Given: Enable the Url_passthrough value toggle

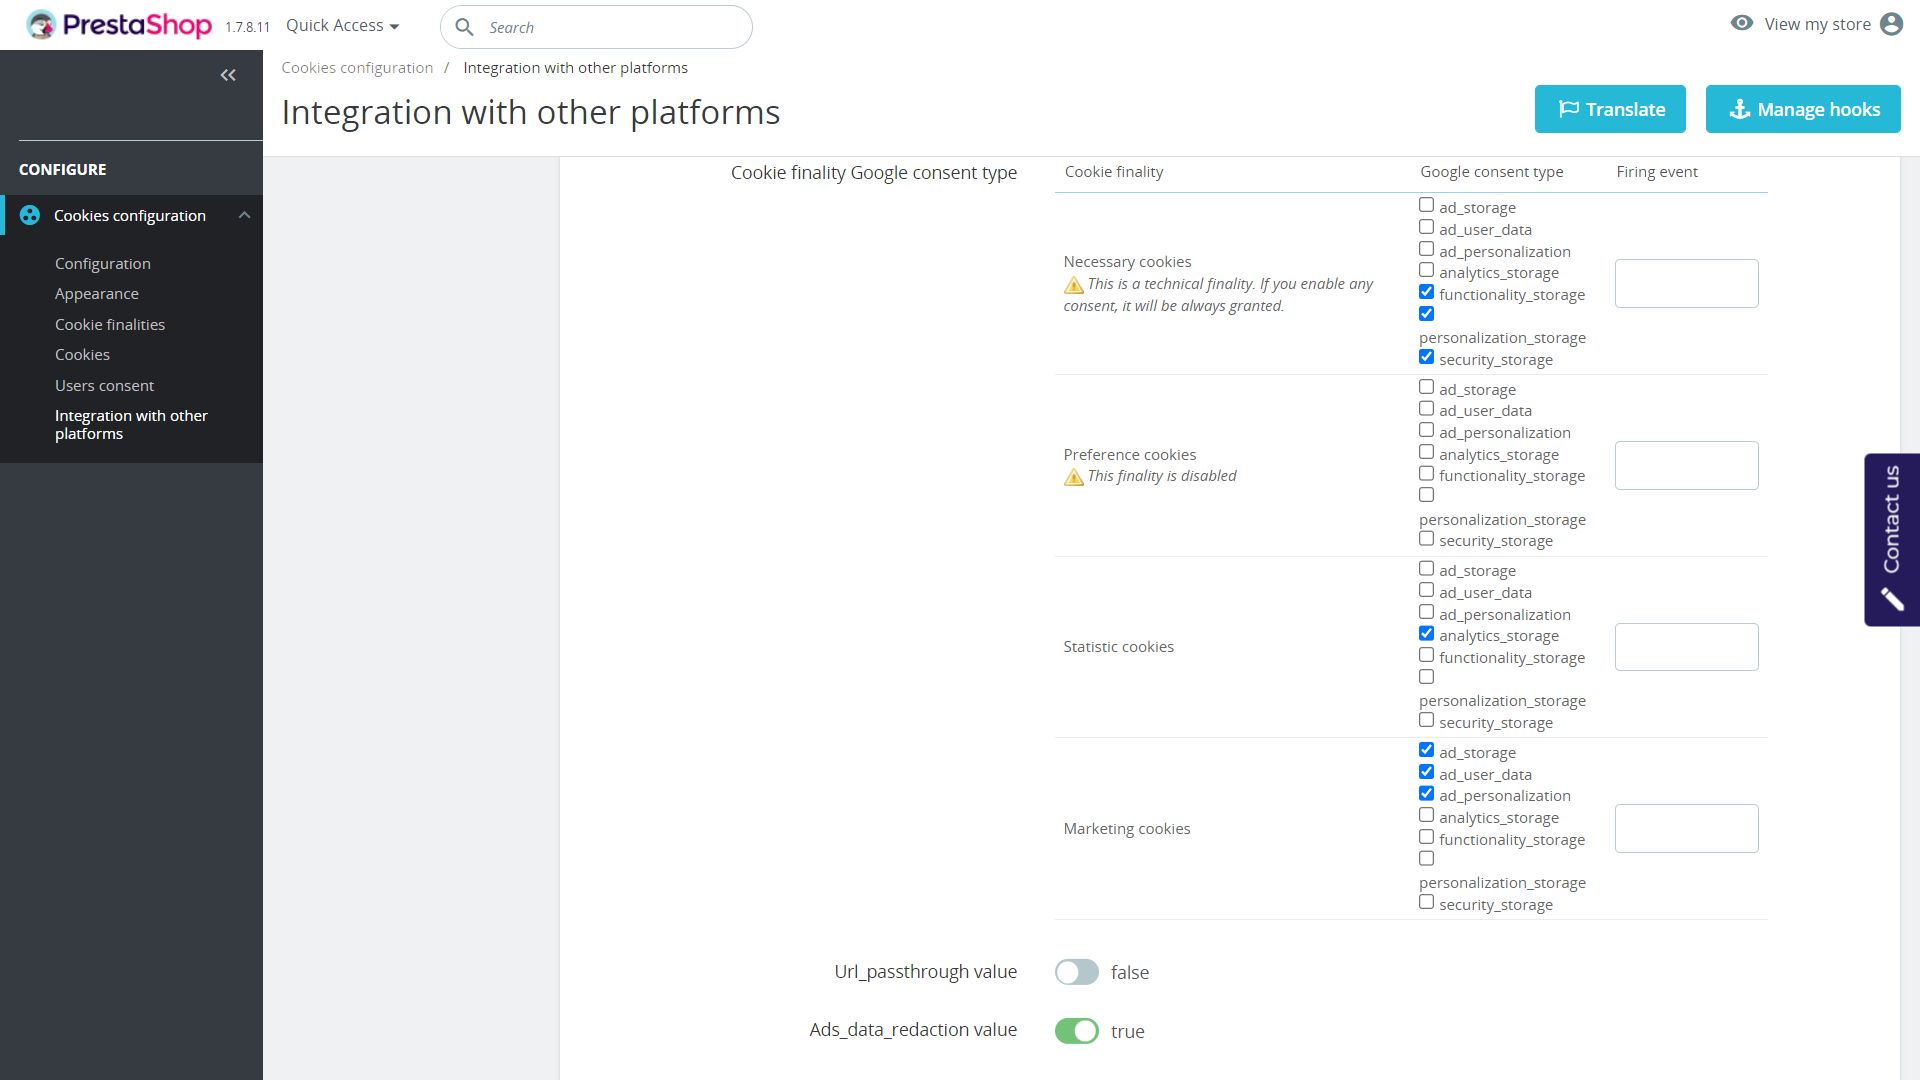Looking at the screenshot, I should click(1076, 972).
